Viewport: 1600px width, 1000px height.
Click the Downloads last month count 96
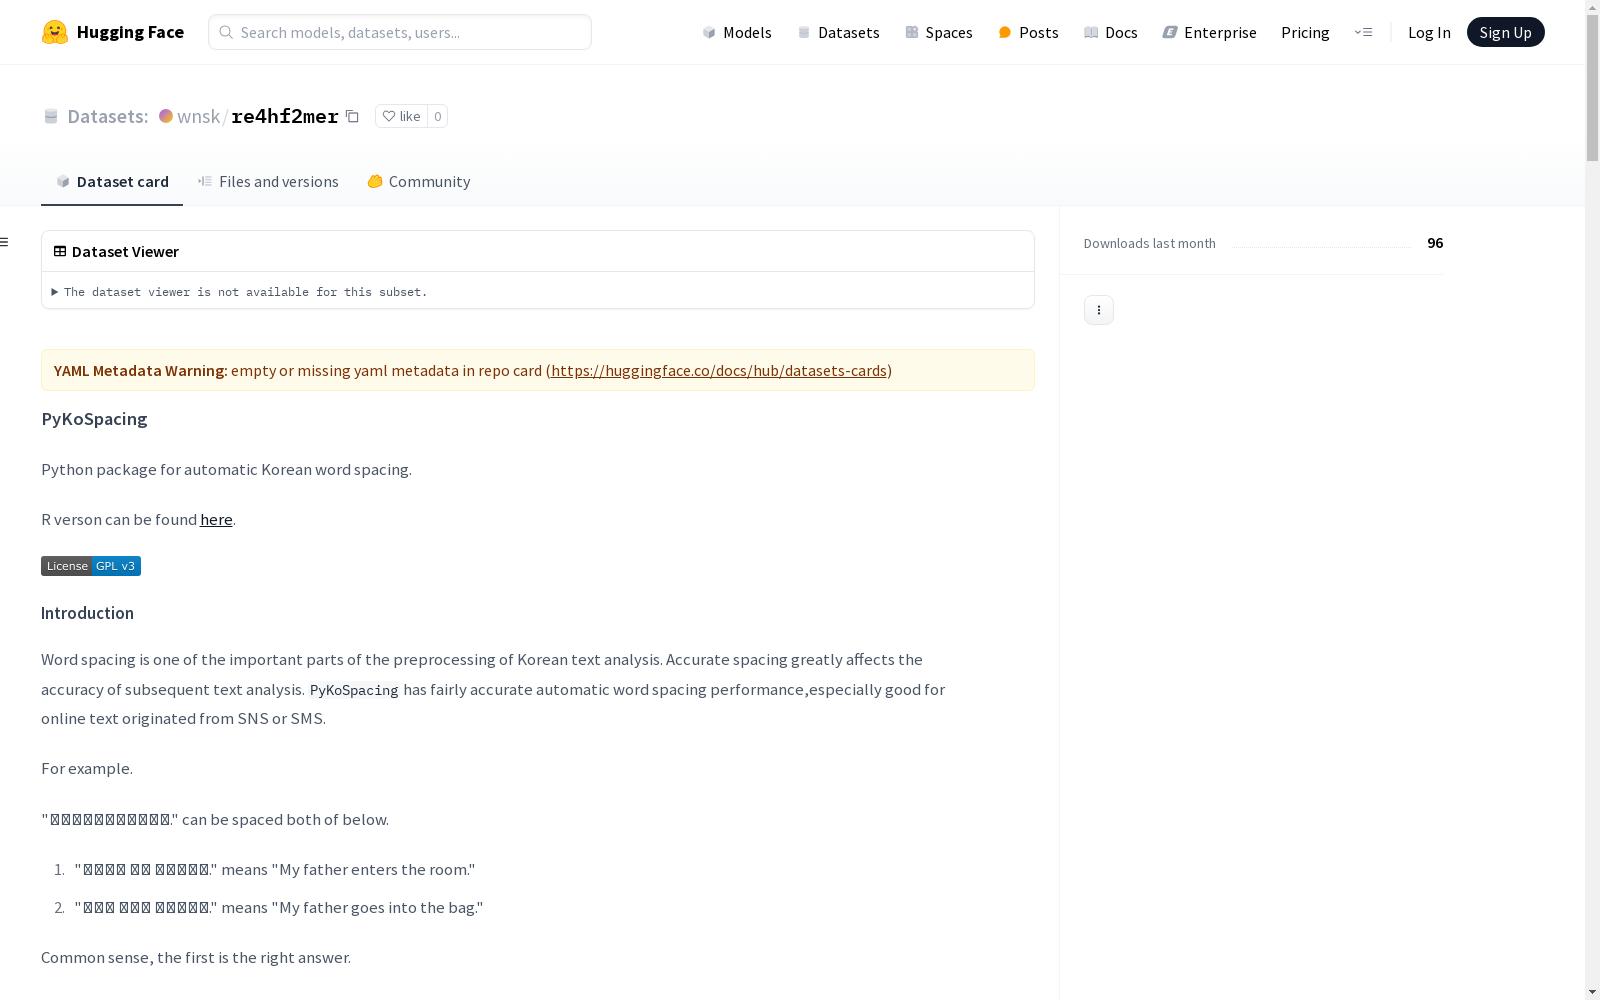pos(1435,243)
